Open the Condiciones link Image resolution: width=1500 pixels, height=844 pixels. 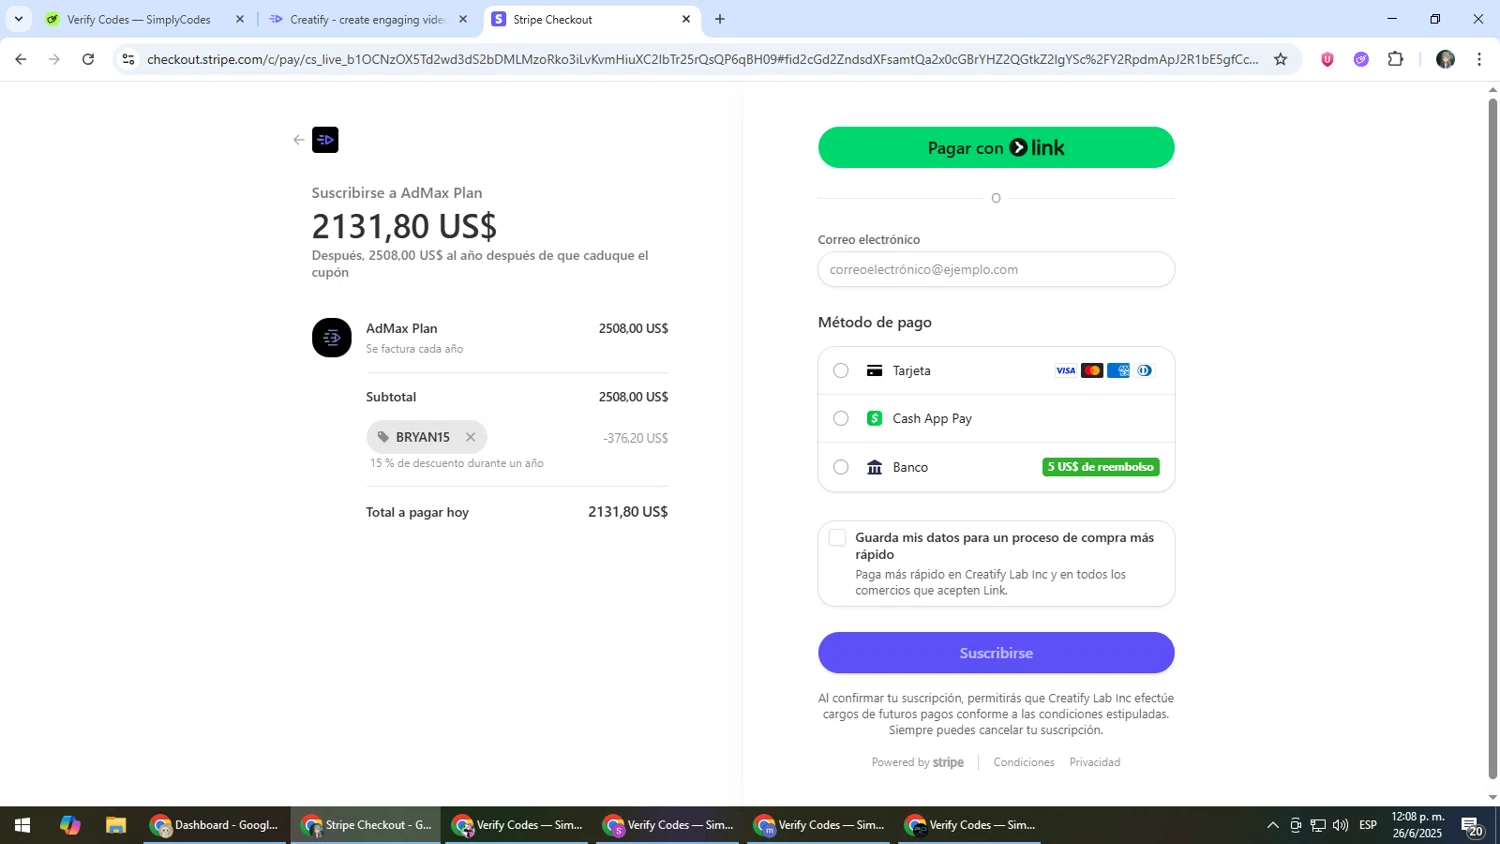(1024, 762)
